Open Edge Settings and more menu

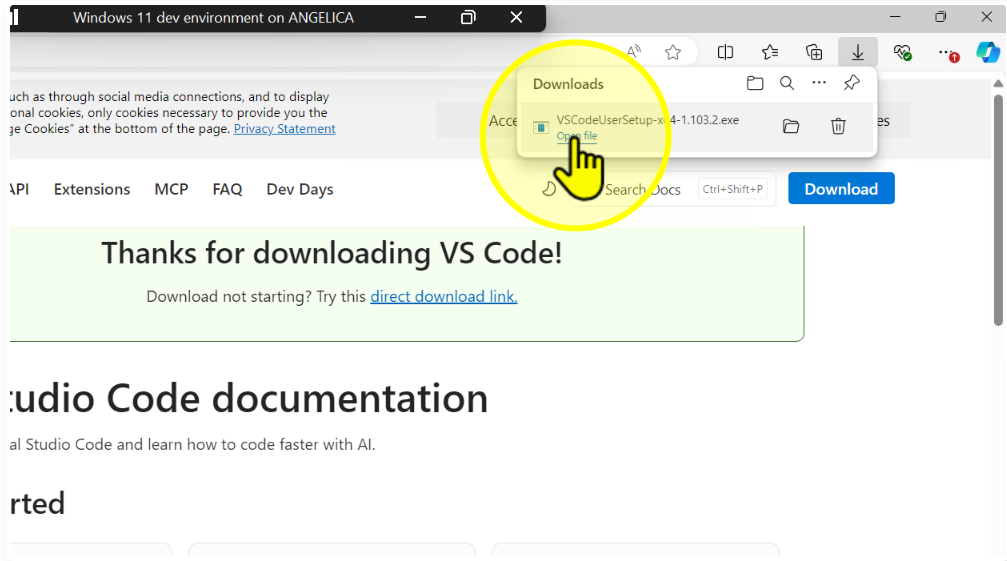pos(947,53)
